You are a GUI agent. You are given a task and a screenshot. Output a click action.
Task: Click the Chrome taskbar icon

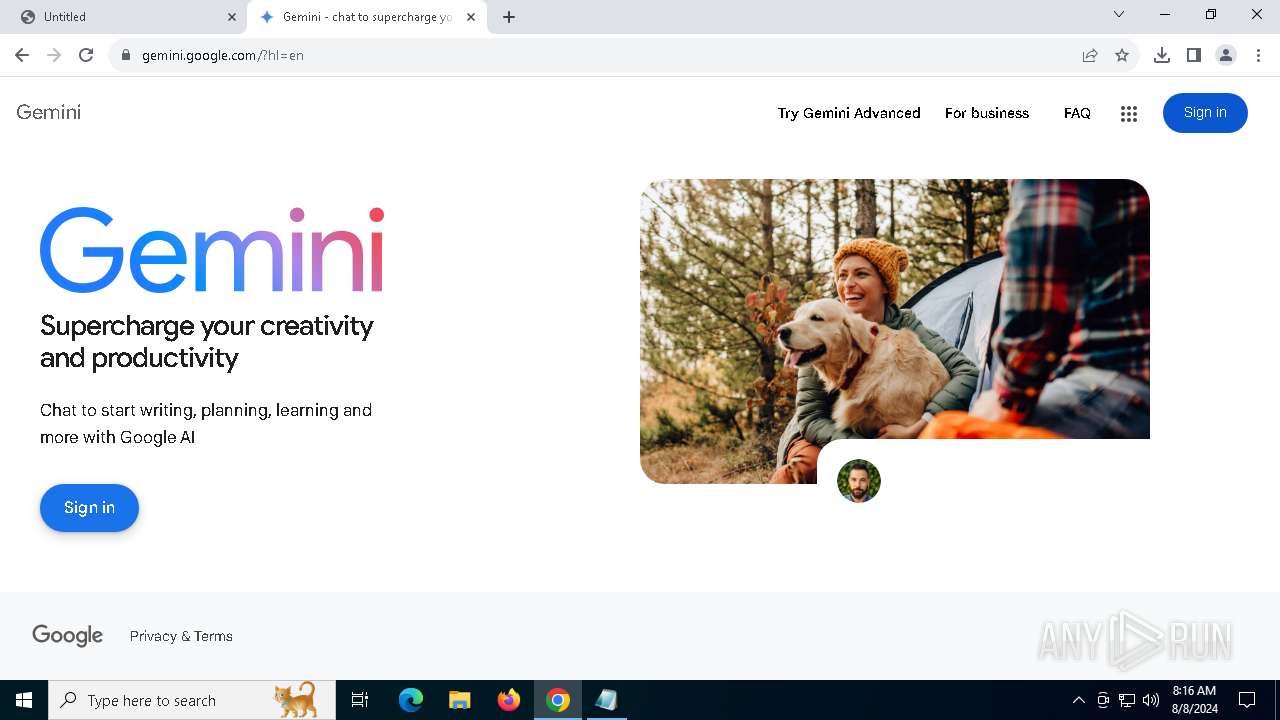pyautogui.click(x=558, y=700)
